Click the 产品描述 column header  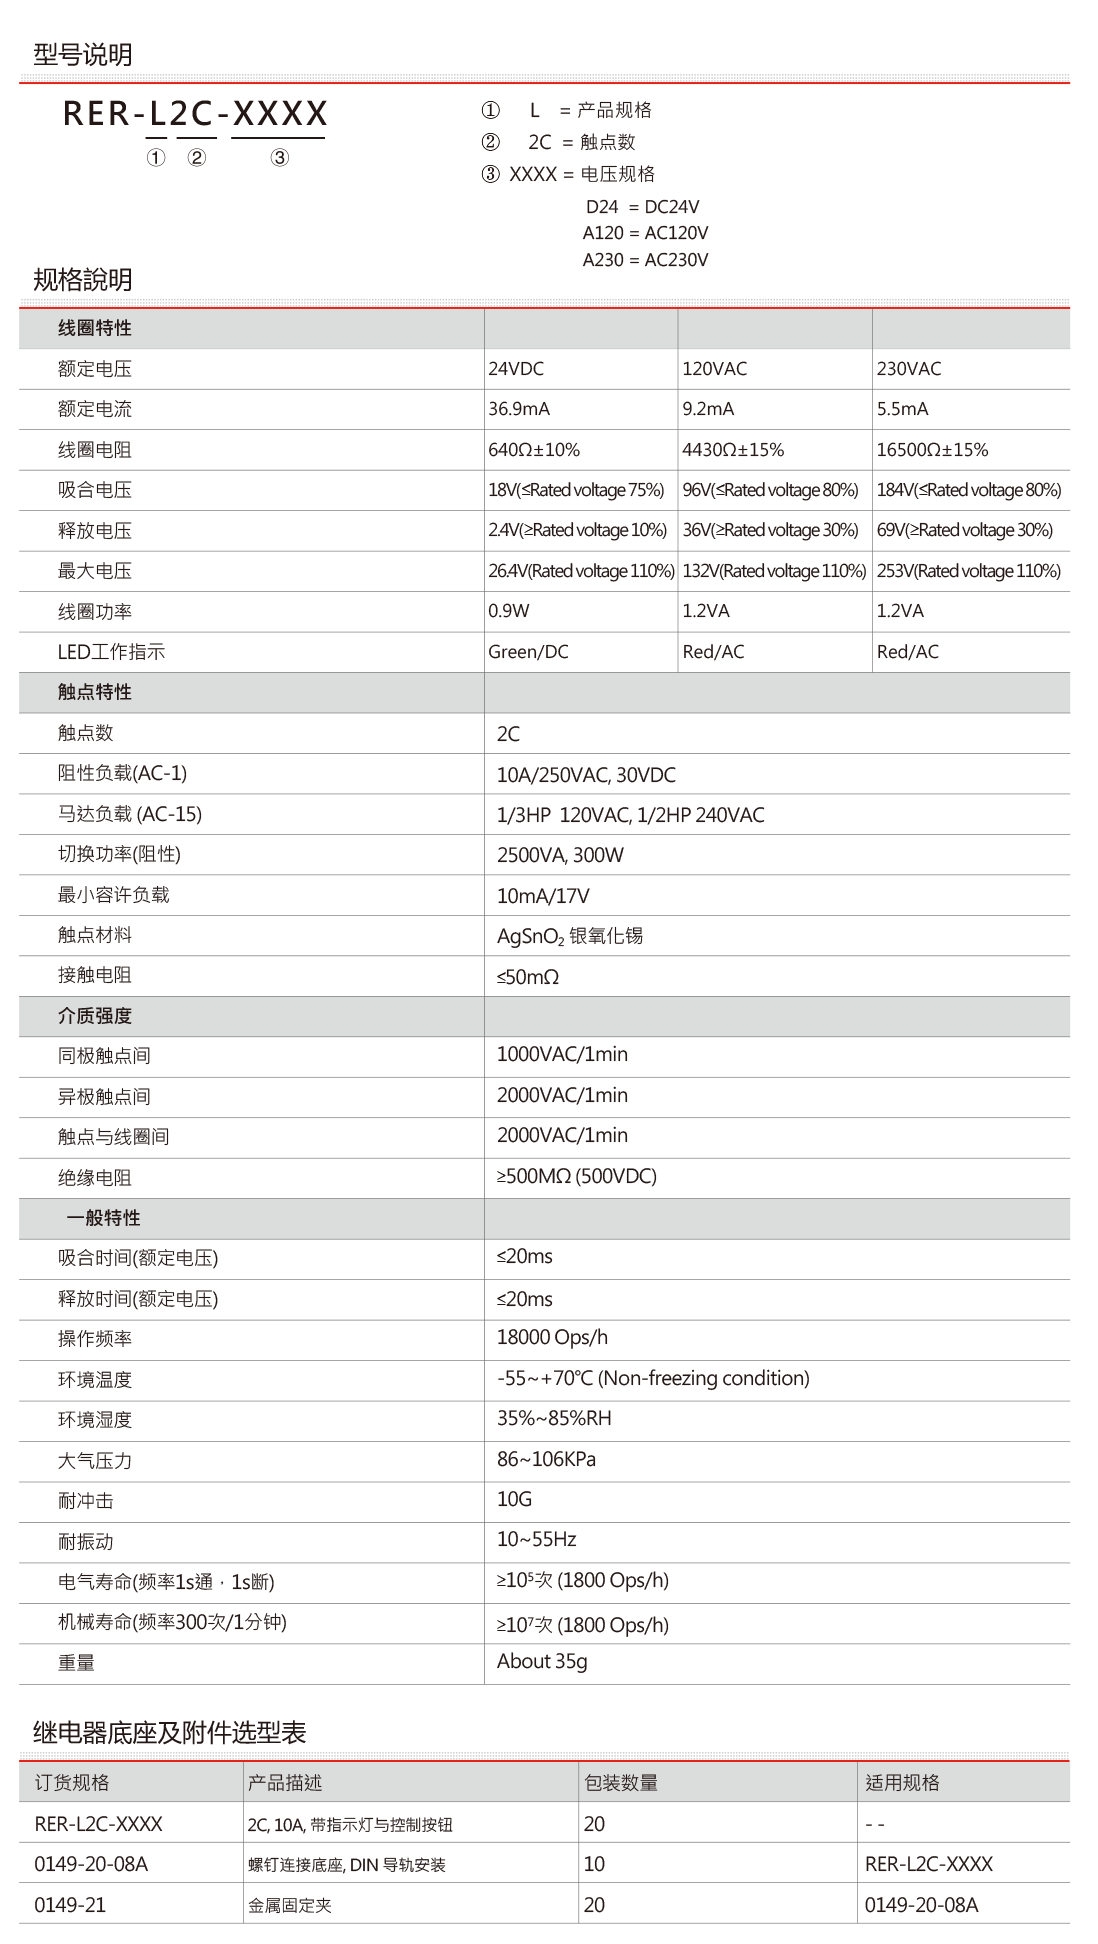click(285, 1783)
